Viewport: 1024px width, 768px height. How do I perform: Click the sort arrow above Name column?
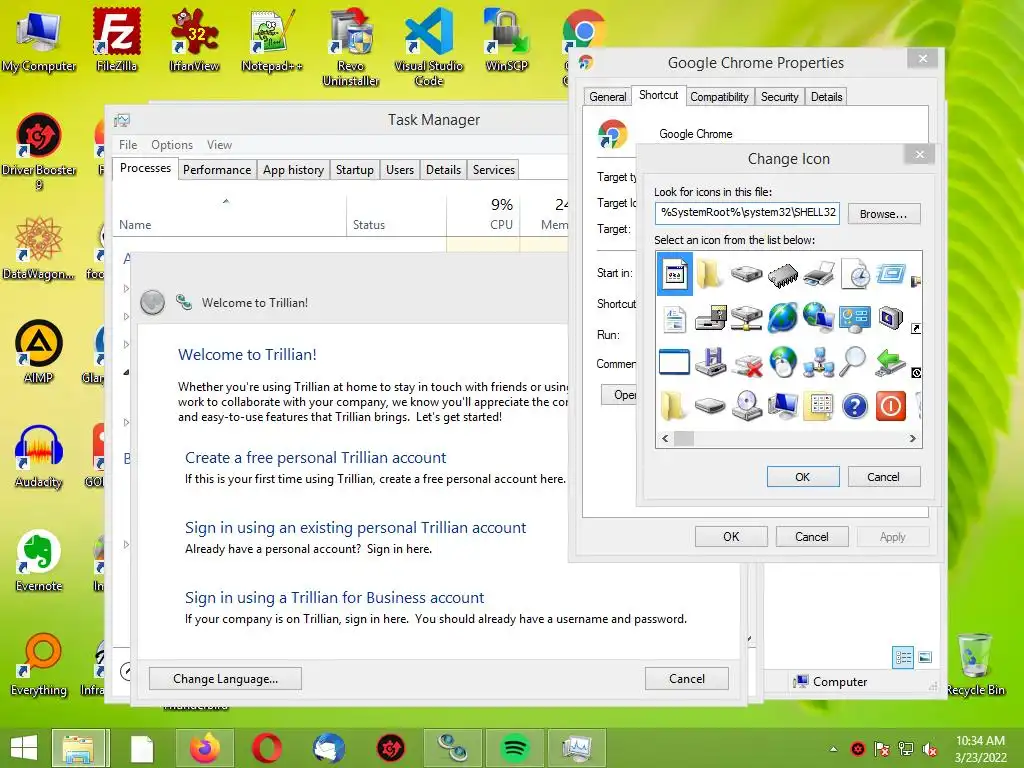(x=226, y=201)
